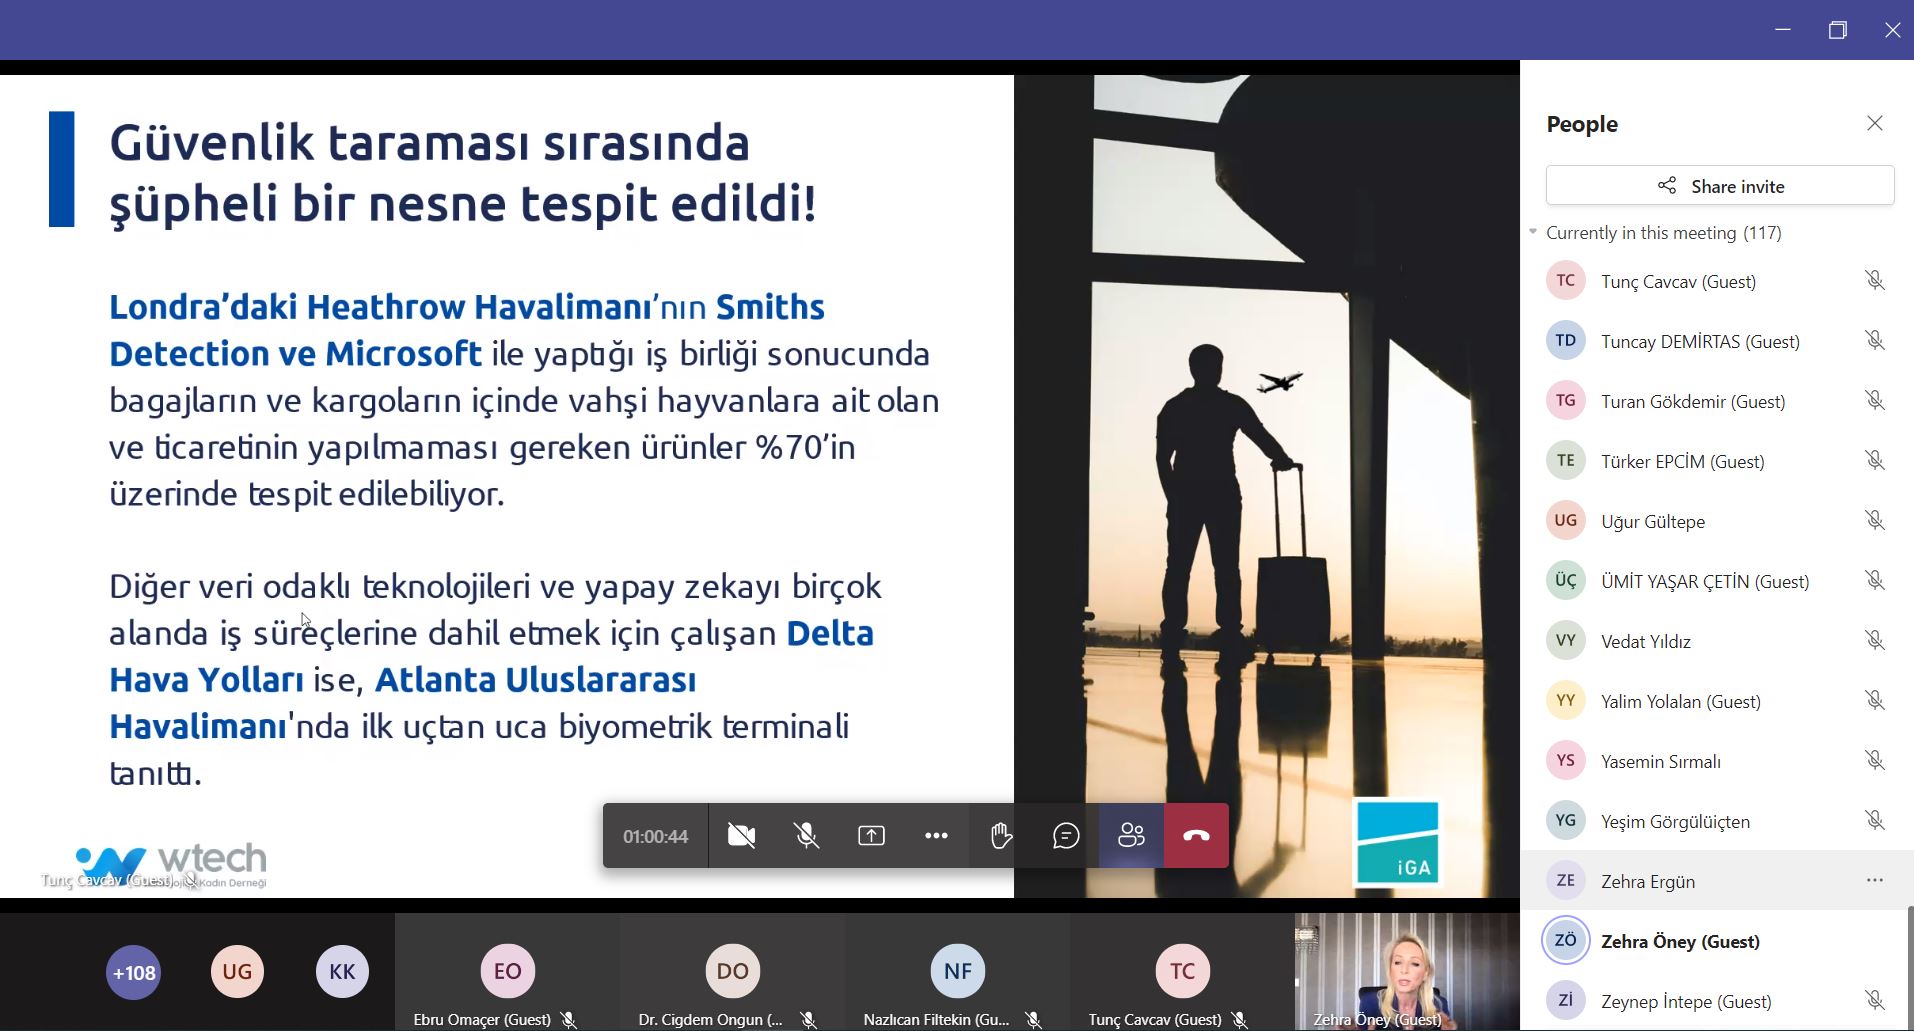Collapse the Currently in this meeting list

click(x=1533, y=232)
